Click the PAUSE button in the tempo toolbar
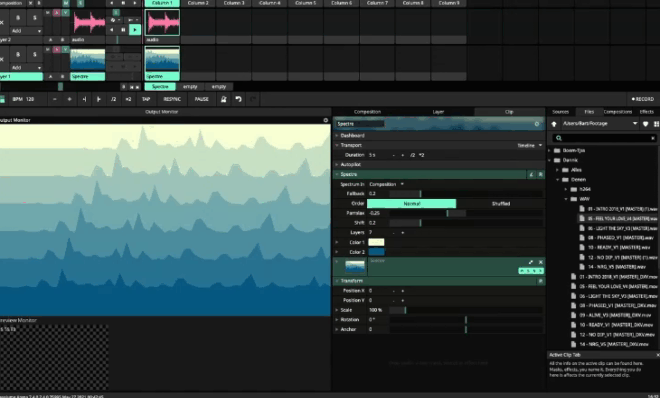The width and height of the screenshot is (660, 398). pos(201,99)
